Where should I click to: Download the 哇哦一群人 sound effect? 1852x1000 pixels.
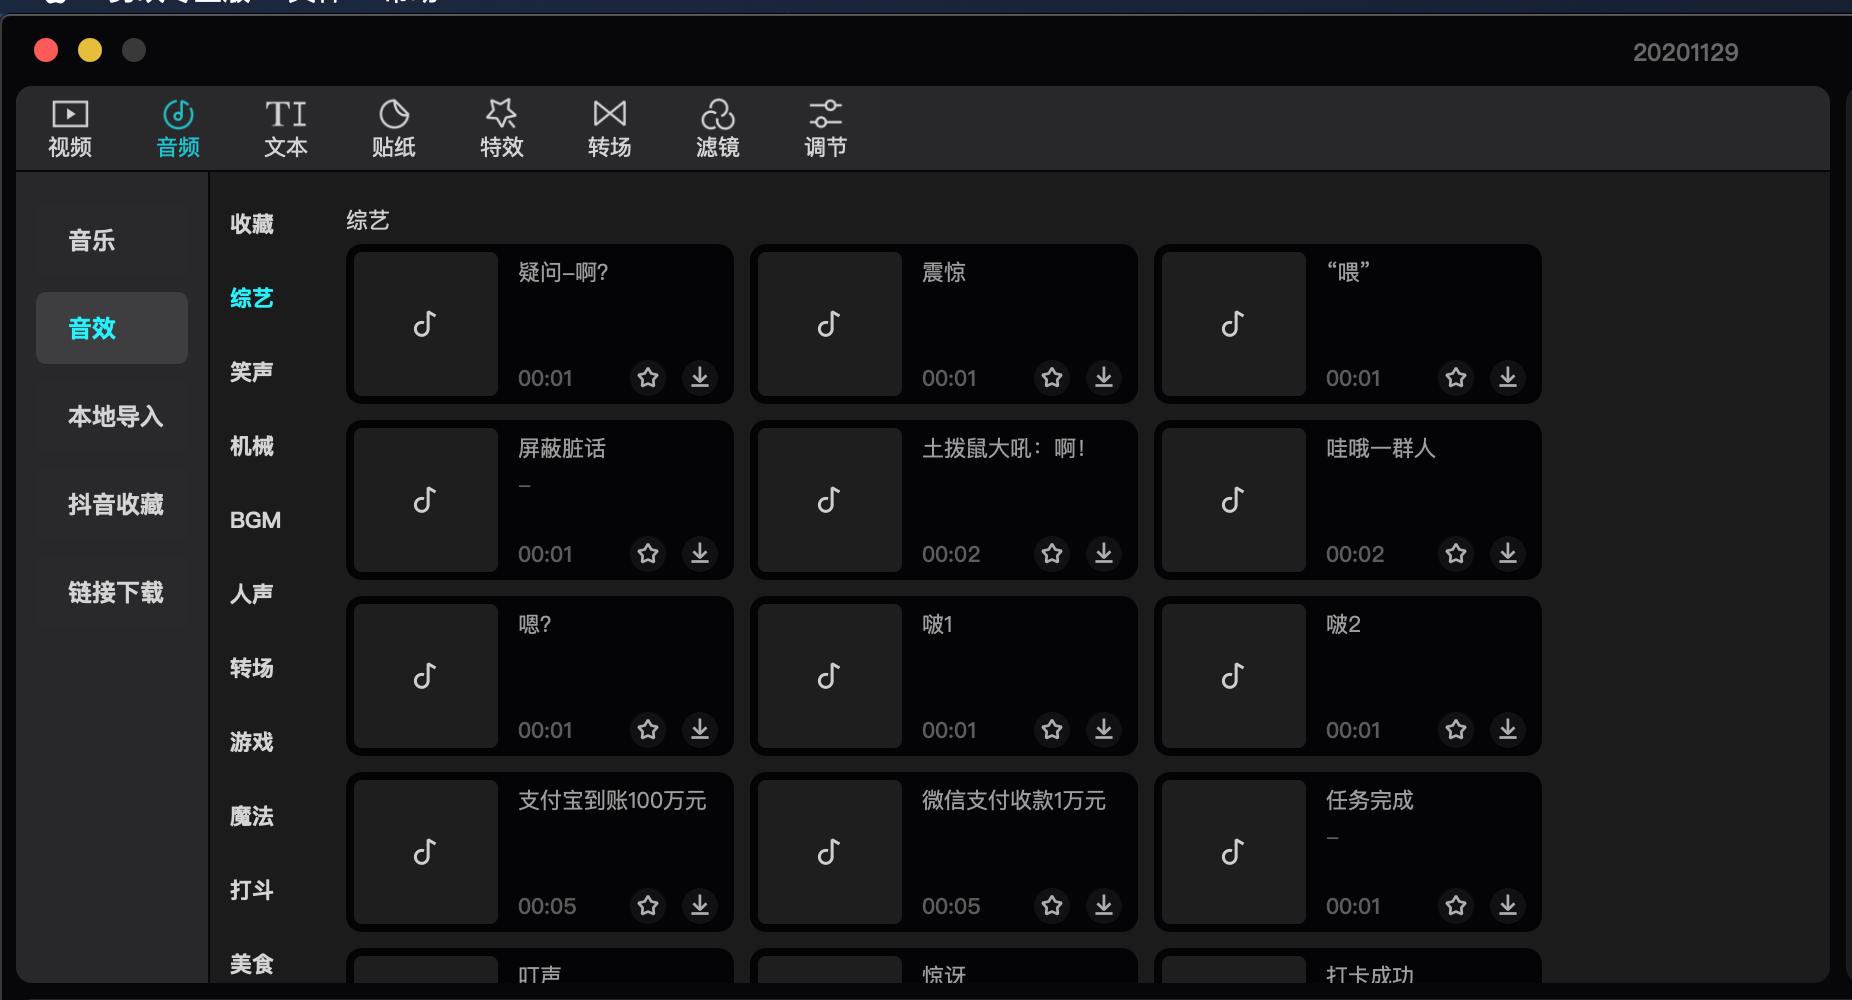[1508, 553]
